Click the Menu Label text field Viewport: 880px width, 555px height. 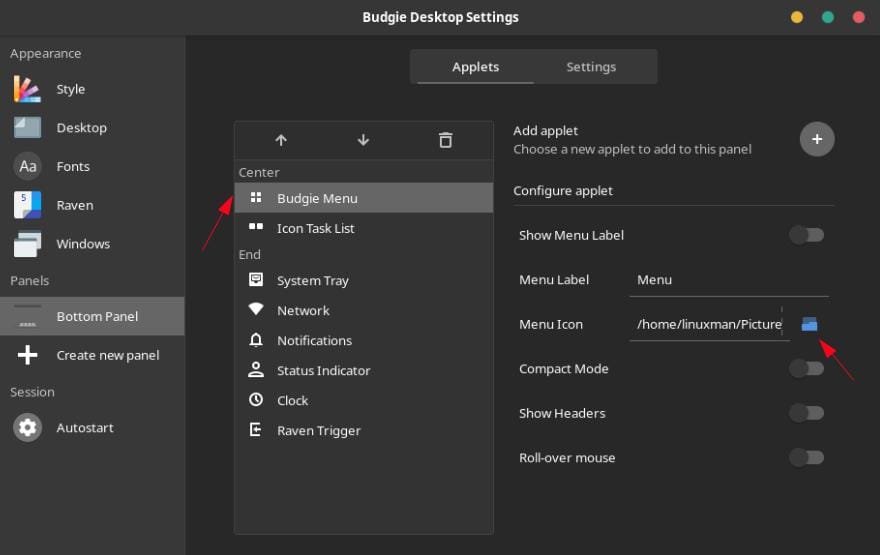[728, 279]
